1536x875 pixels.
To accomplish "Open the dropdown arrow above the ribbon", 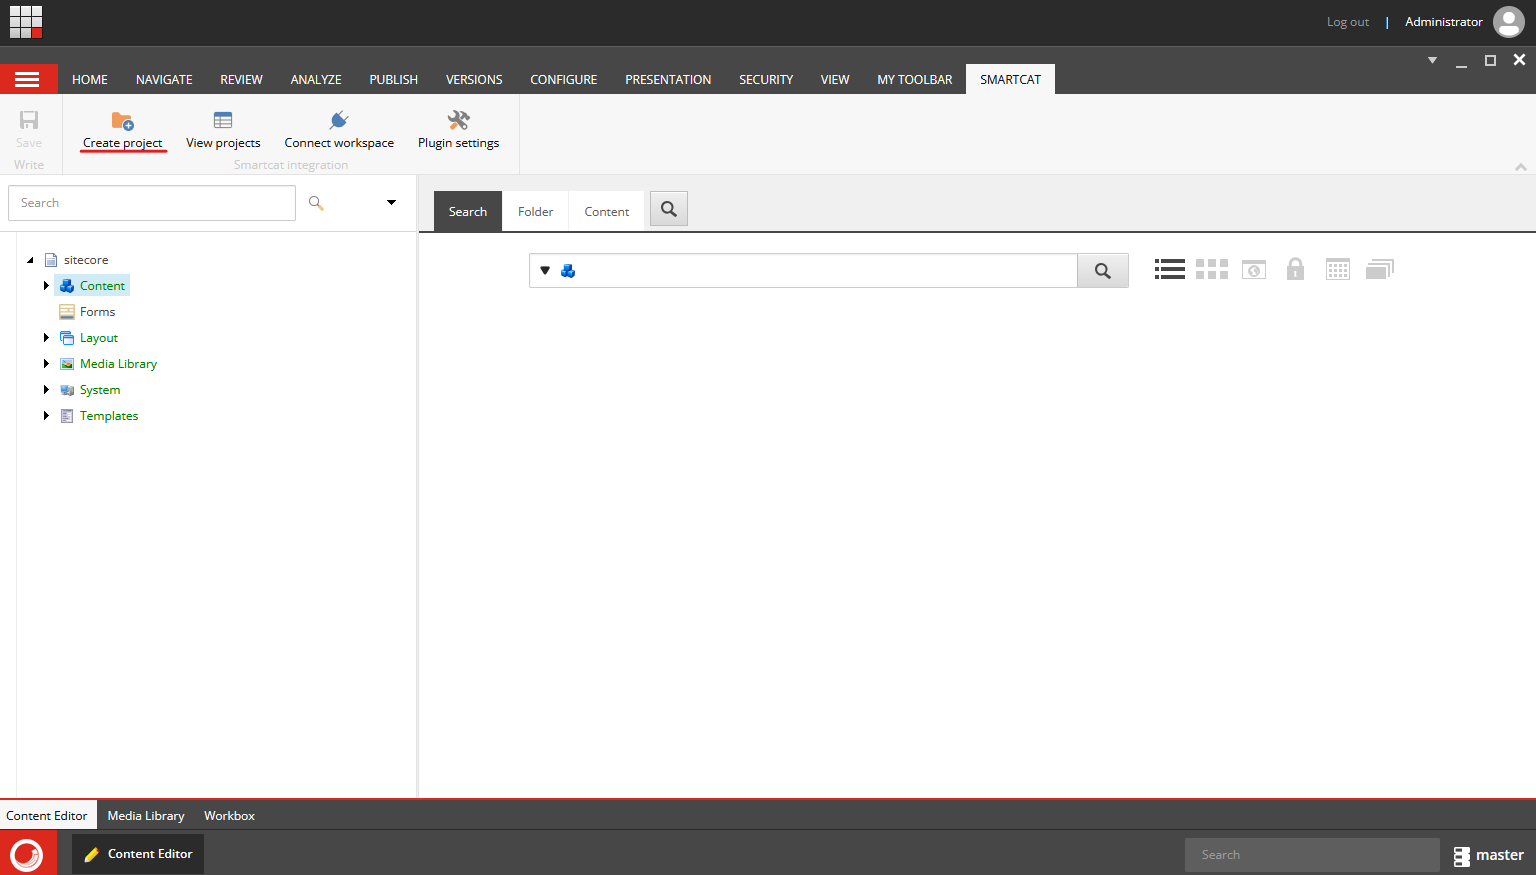I will (x=1432, y=61).
